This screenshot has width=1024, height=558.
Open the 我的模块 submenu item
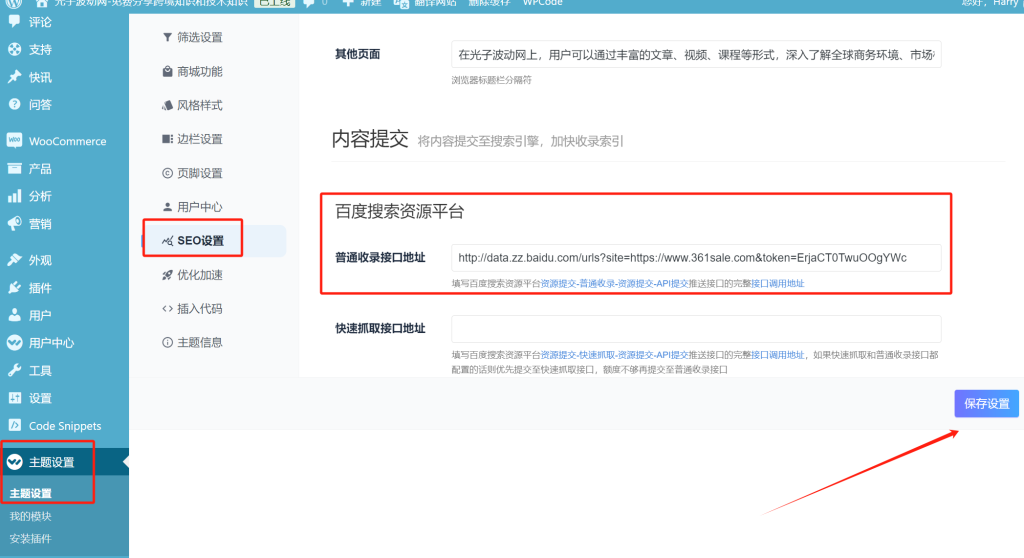[31, 516]
